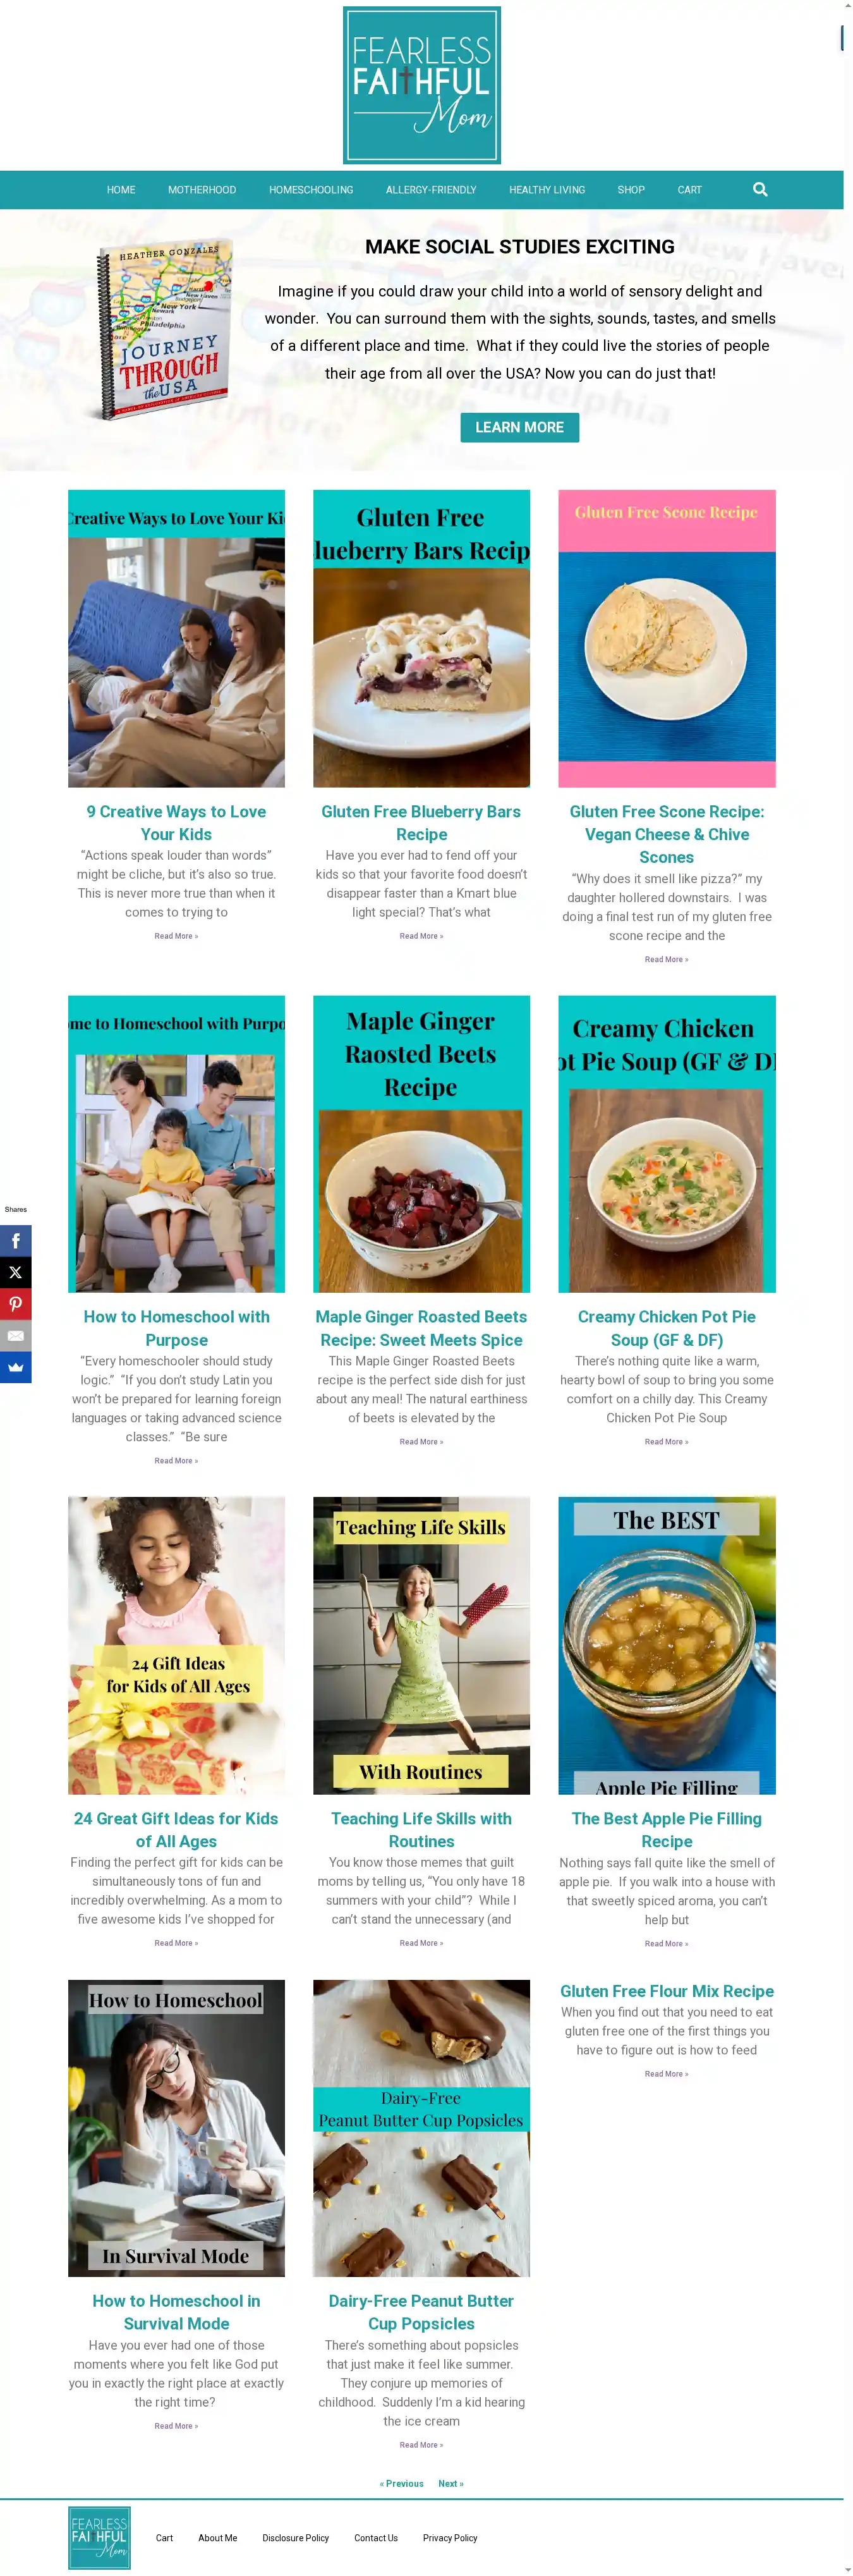Click the Learn More button
This screenshot has height=2576, width=853.
520,427
